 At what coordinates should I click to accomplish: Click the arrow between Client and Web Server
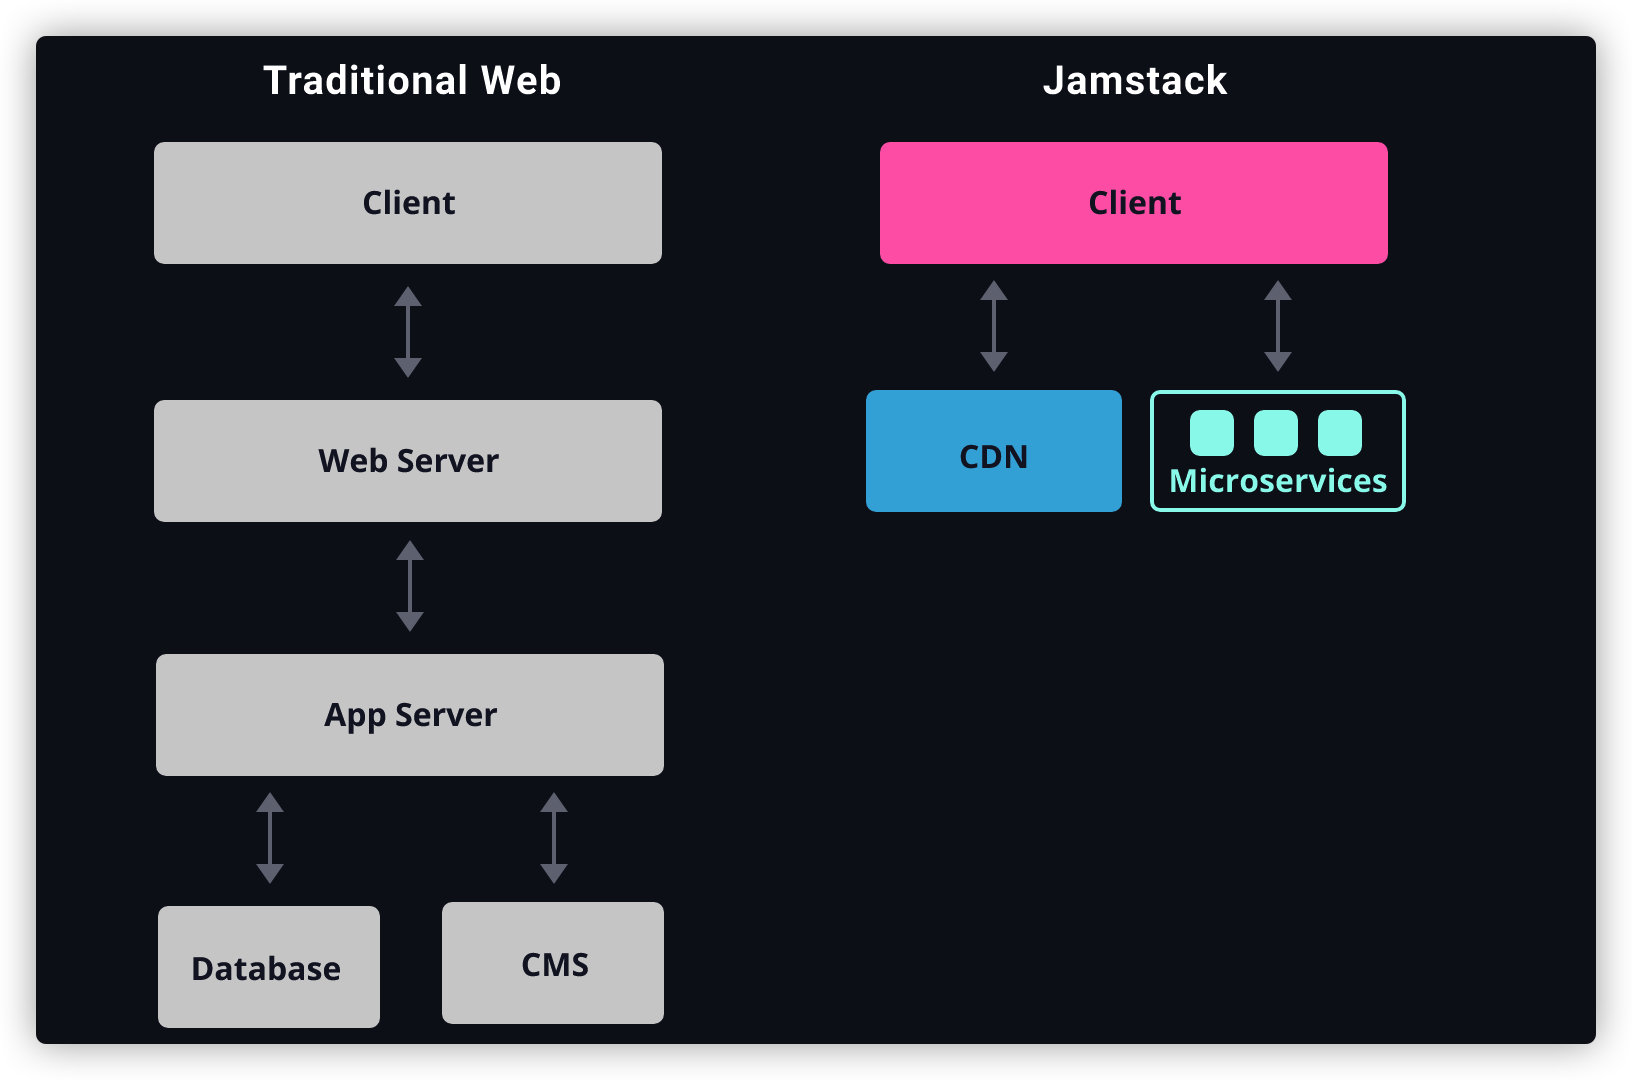coord(408,332)
